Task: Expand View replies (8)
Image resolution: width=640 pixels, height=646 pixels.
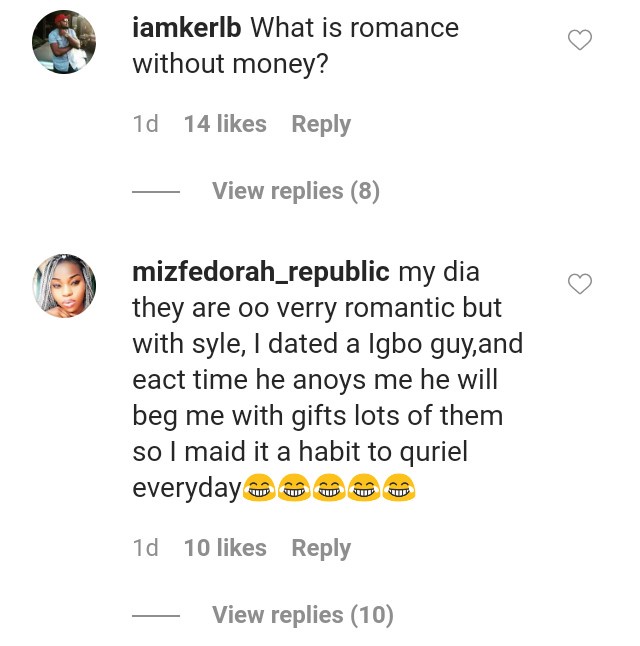Action: point(296,191)
